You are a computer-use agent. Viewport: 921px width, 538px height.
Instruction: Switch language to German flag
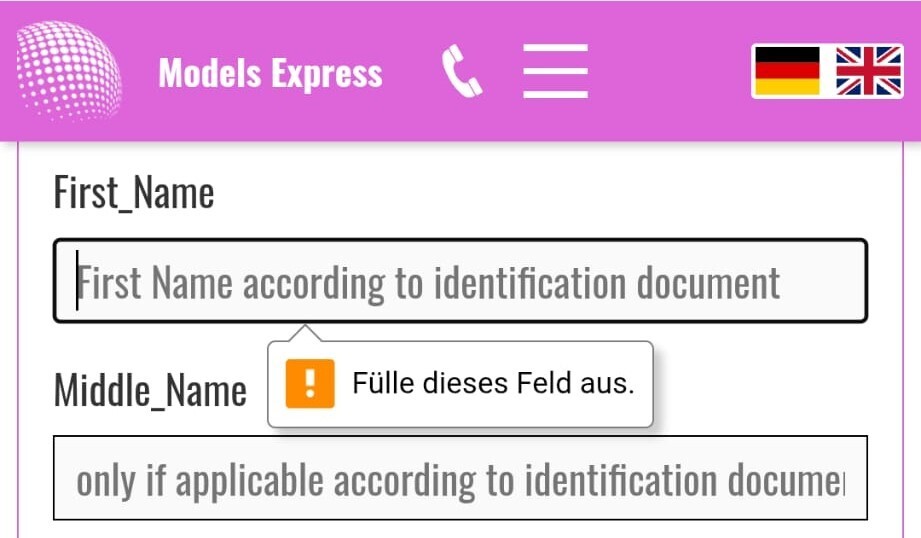pyautogui.click(x=787, y=72)
